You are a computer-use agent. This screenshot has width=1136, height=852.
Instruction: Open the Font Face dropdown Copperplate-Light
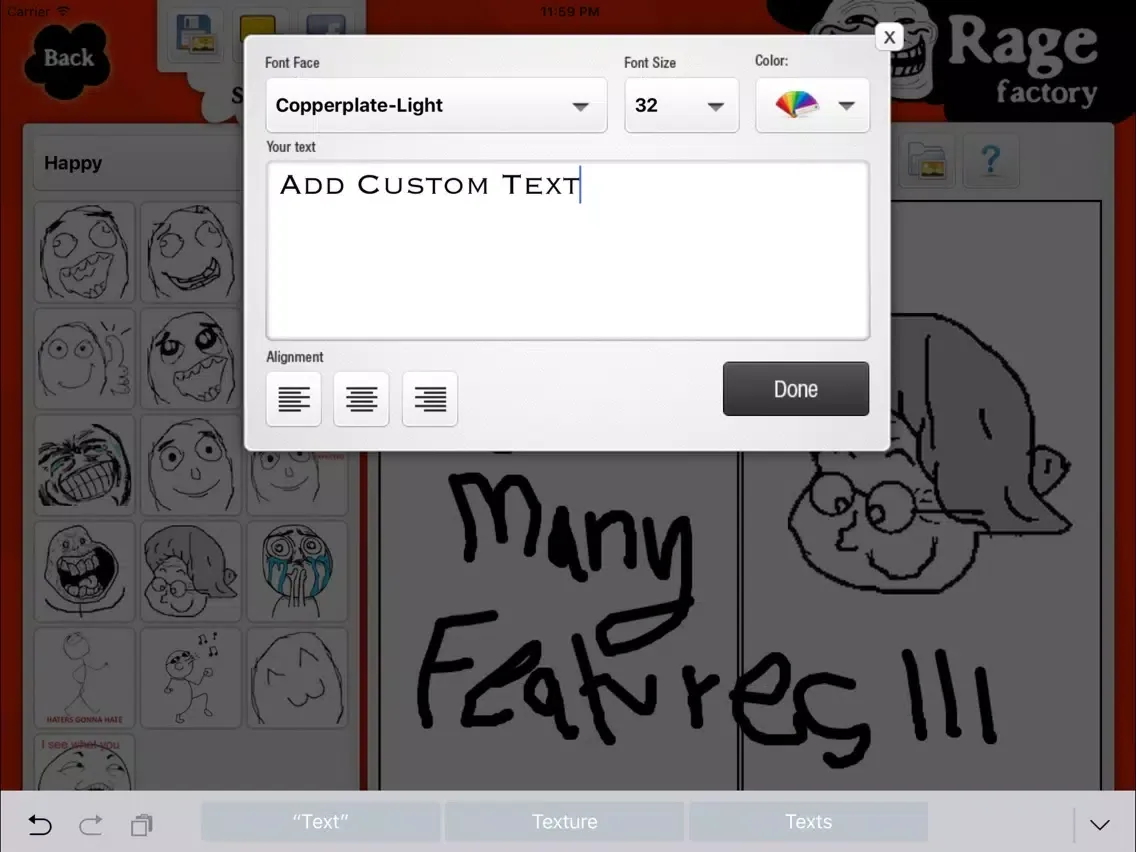(x=436, y=105)
